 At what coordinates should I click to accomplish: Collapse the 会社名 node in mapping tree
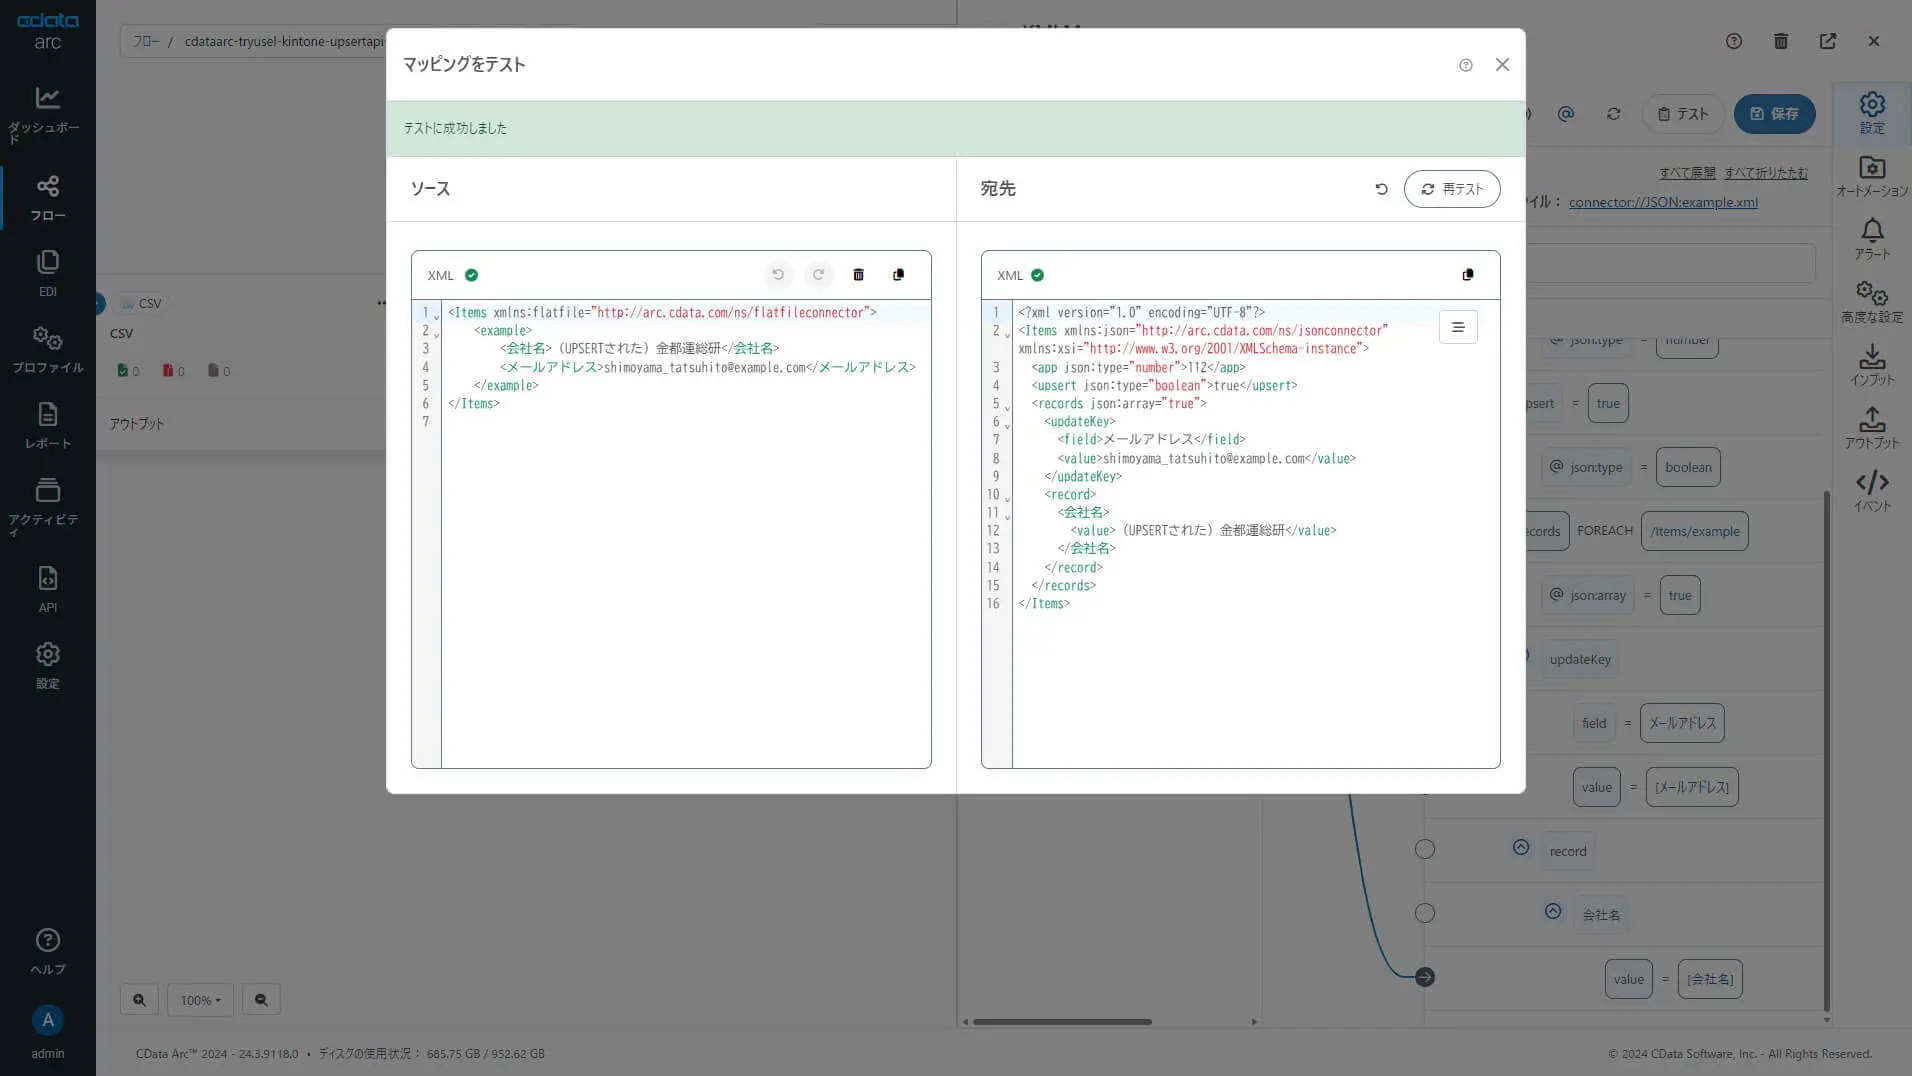point(1553,912)
